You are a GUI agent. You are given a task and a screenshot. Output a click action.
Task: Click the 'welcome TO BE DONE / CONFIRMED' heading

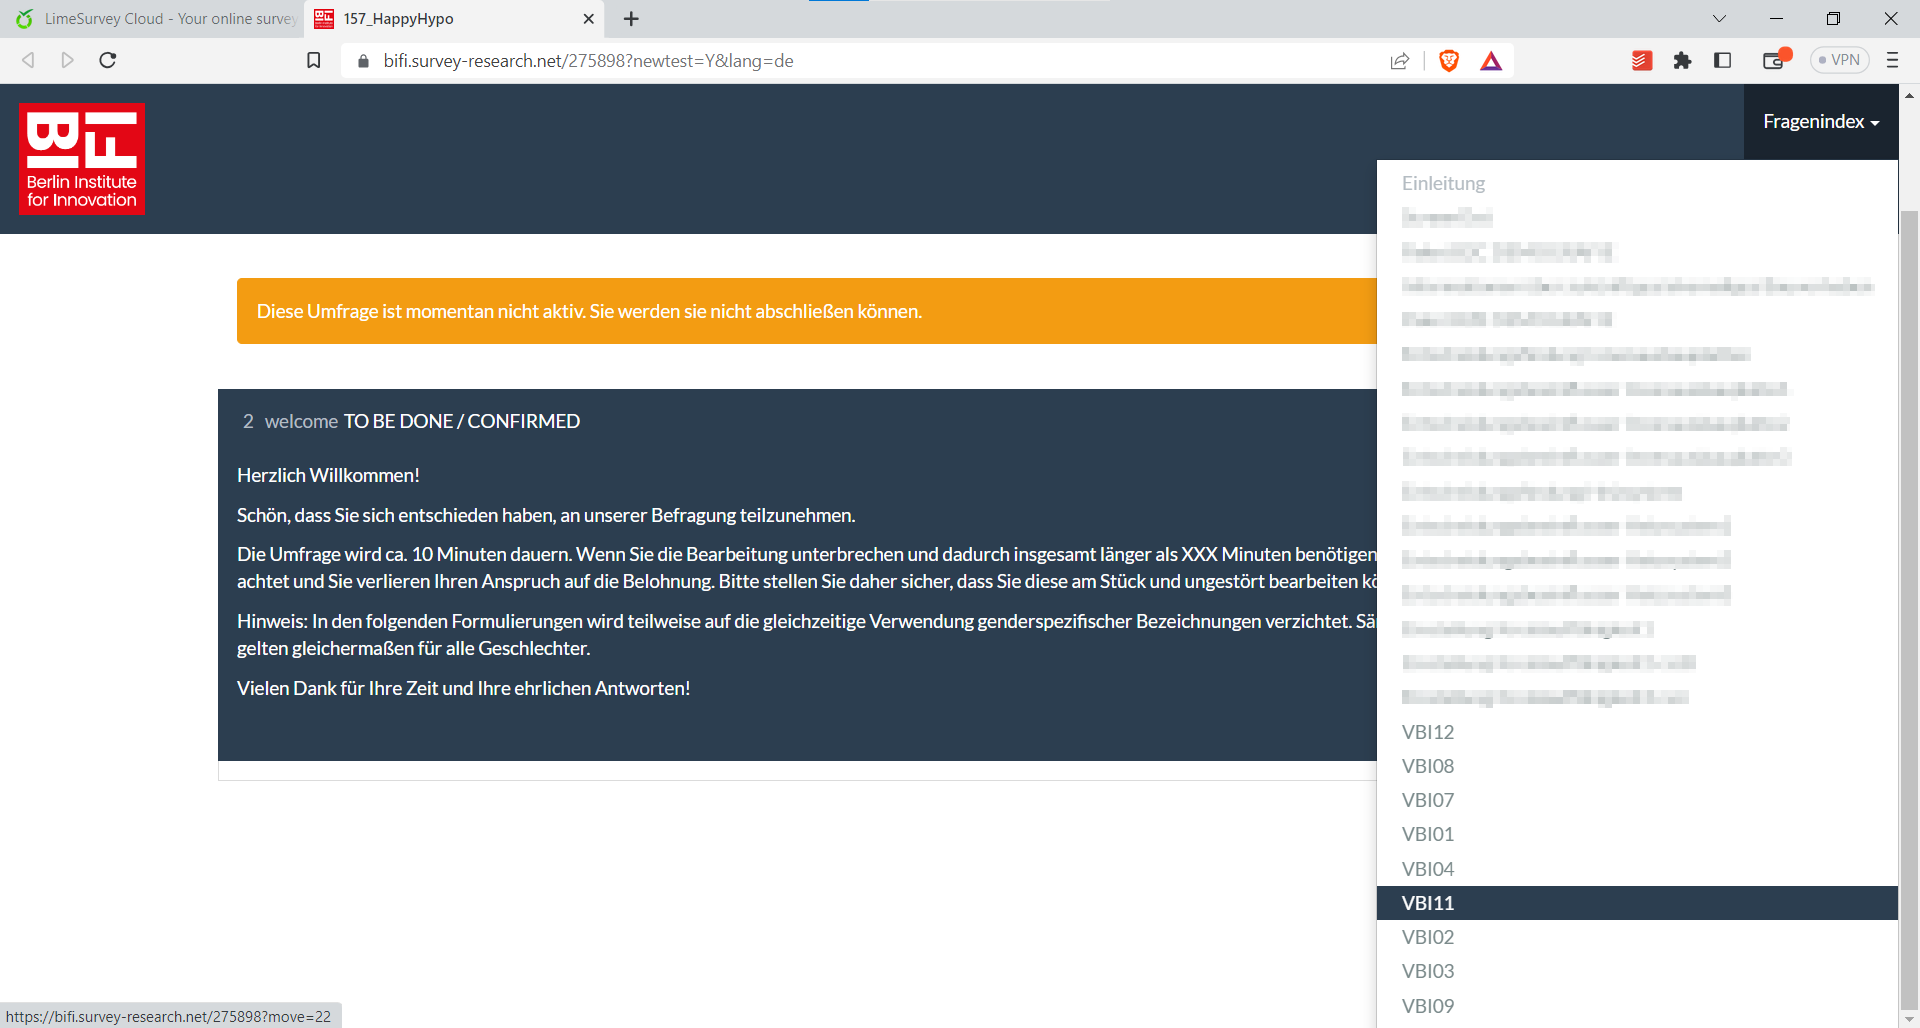point(422,421)
